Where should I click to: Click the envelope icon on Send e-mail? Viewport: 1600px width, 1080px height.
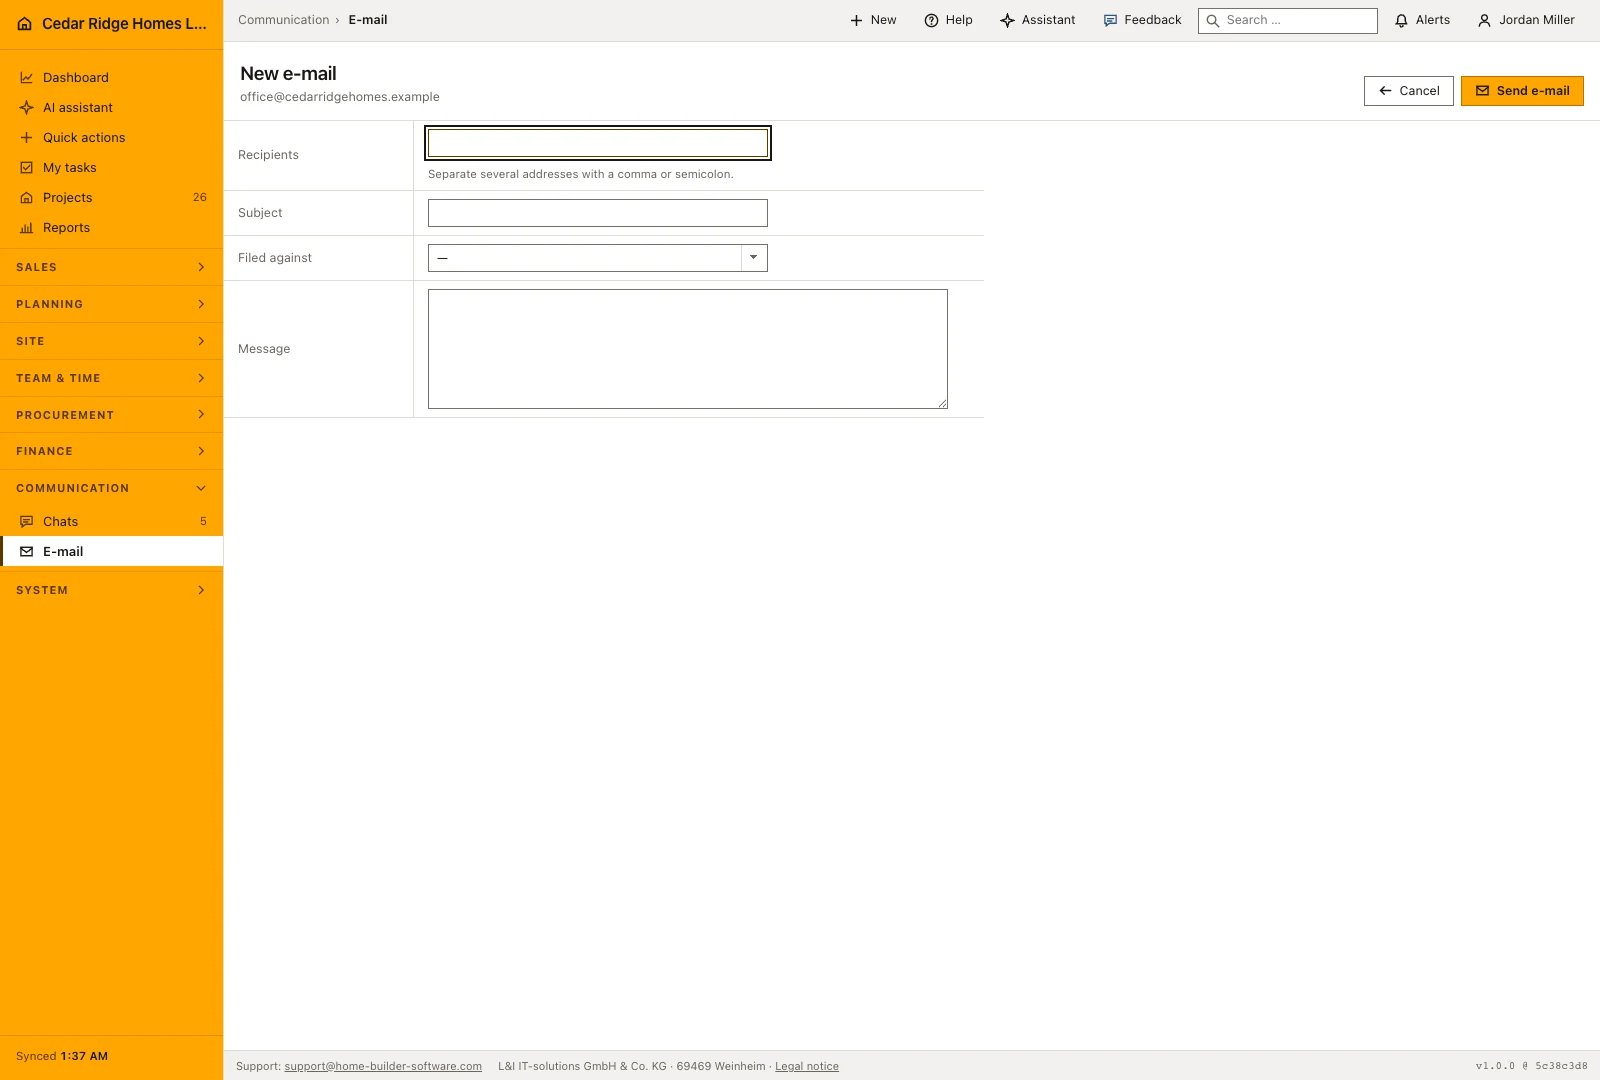[x=1483, y=91]
